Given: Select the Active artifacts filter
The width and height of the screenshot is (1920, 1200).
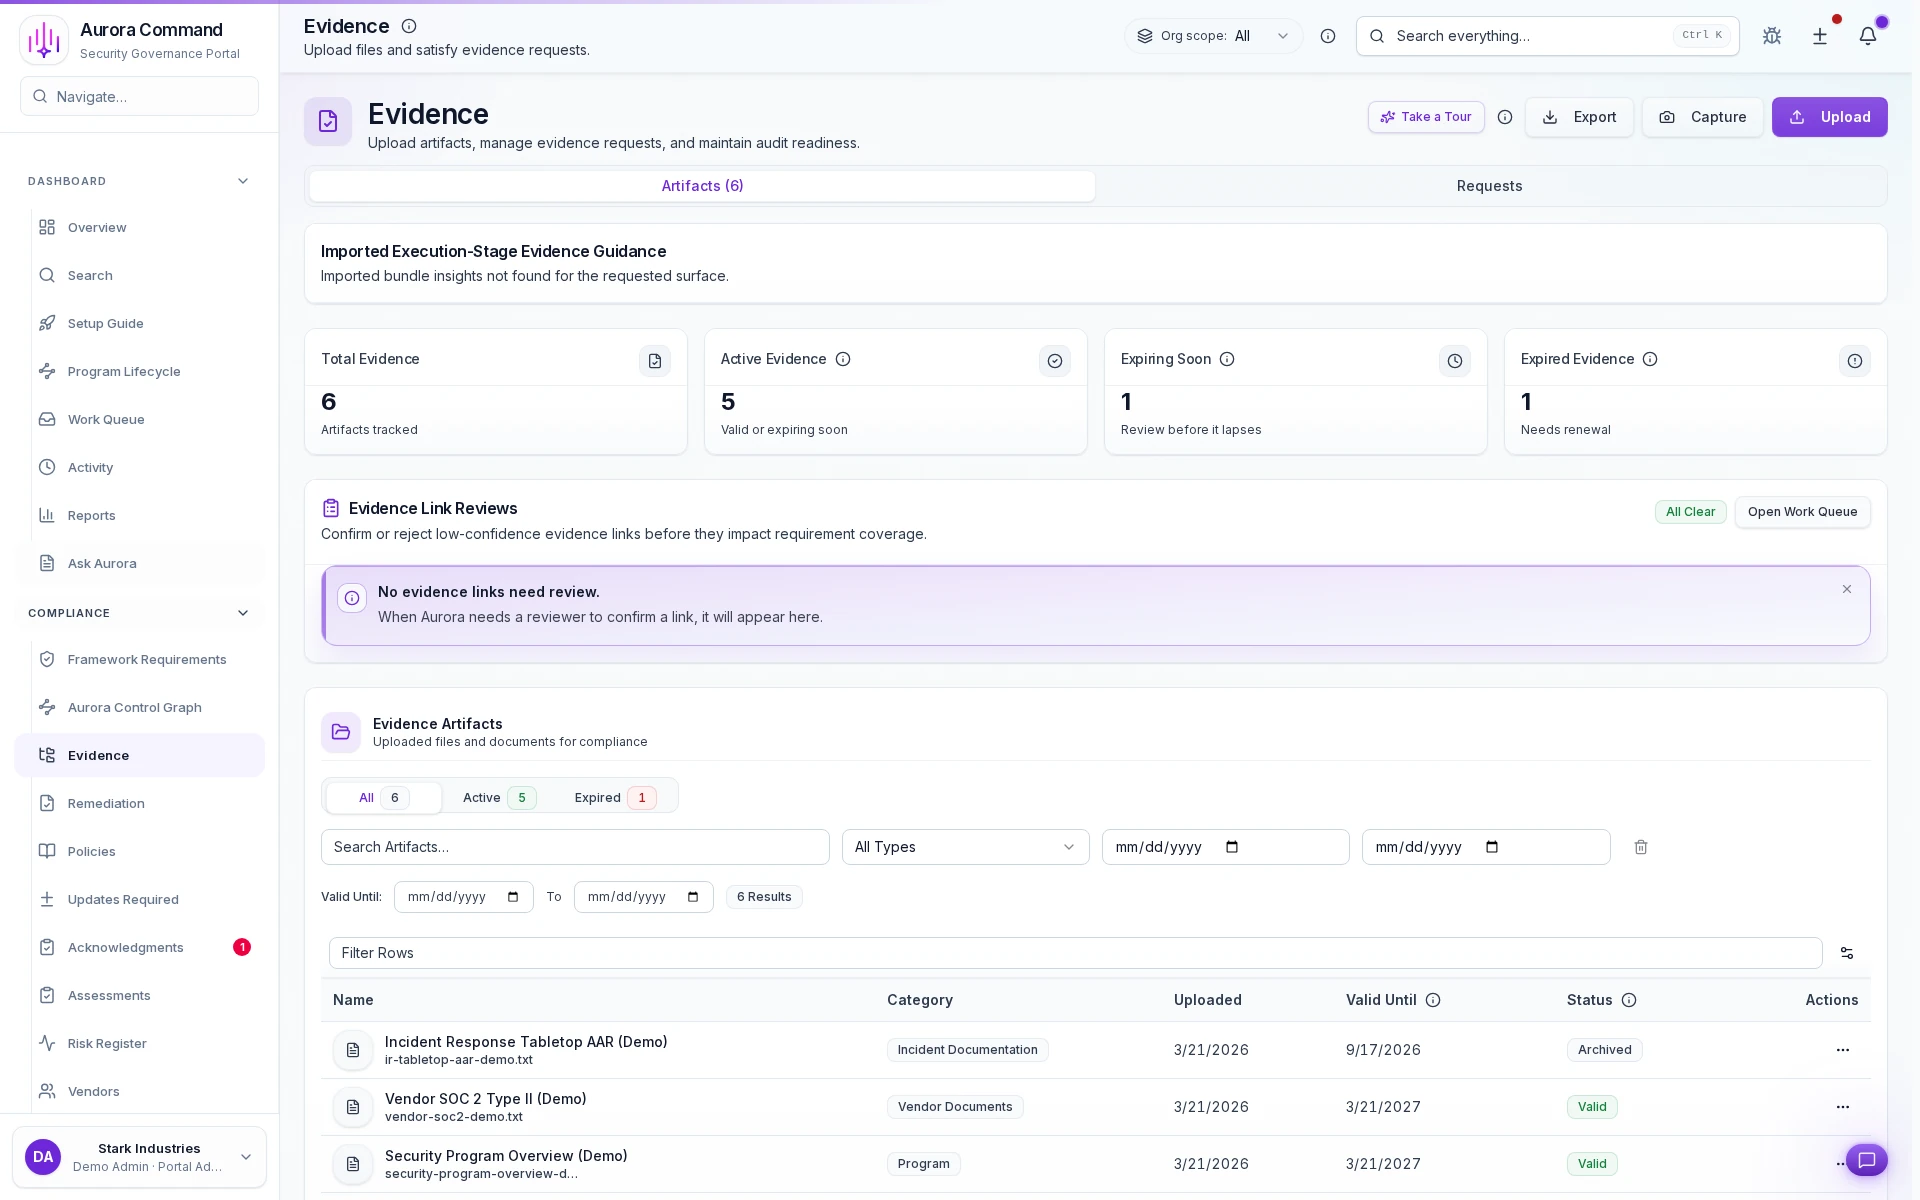Looking at the screenshot, I should point(497,797).
